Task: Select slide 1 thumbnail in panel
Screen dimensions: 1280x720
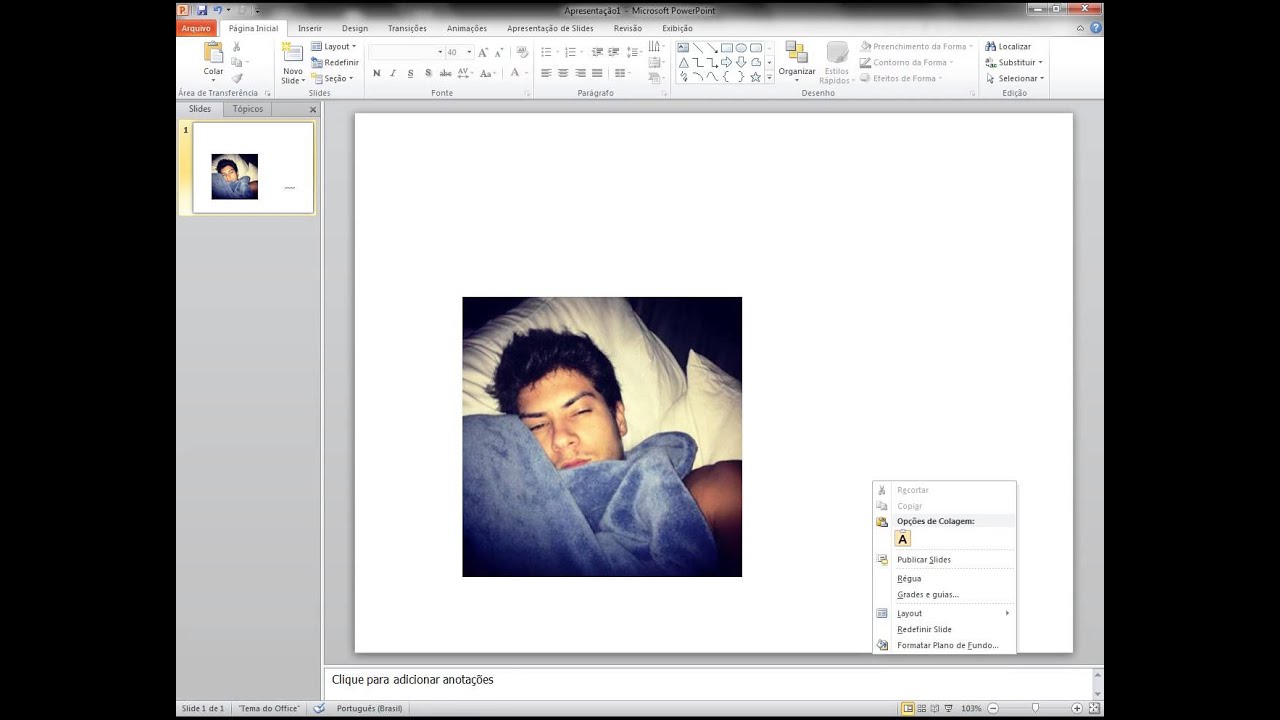Action: click(x=253, y=168)
